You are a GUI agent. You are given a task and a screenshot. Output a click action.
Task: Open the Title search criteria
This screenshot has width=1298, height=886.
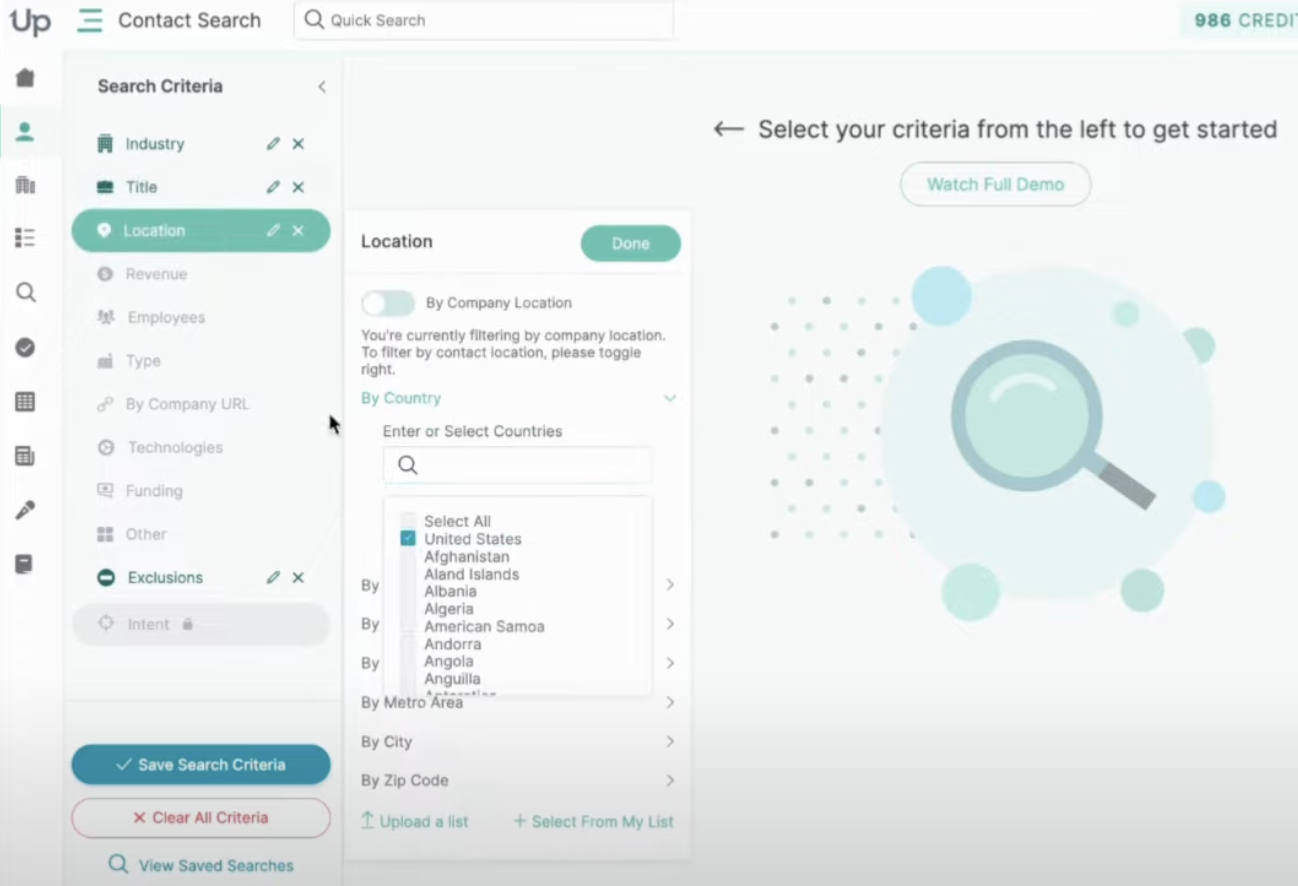[x=141, y=187]
